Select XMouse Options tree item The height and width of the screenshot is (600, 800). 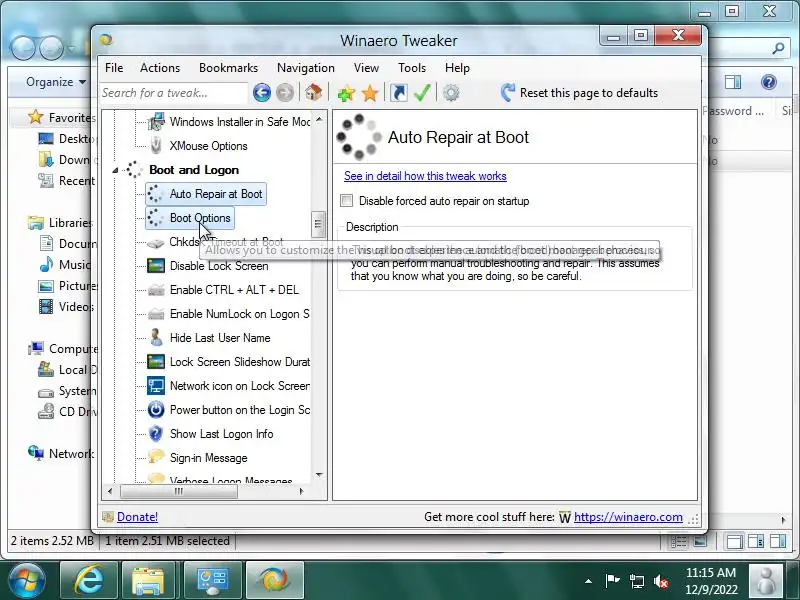(208, 146)
